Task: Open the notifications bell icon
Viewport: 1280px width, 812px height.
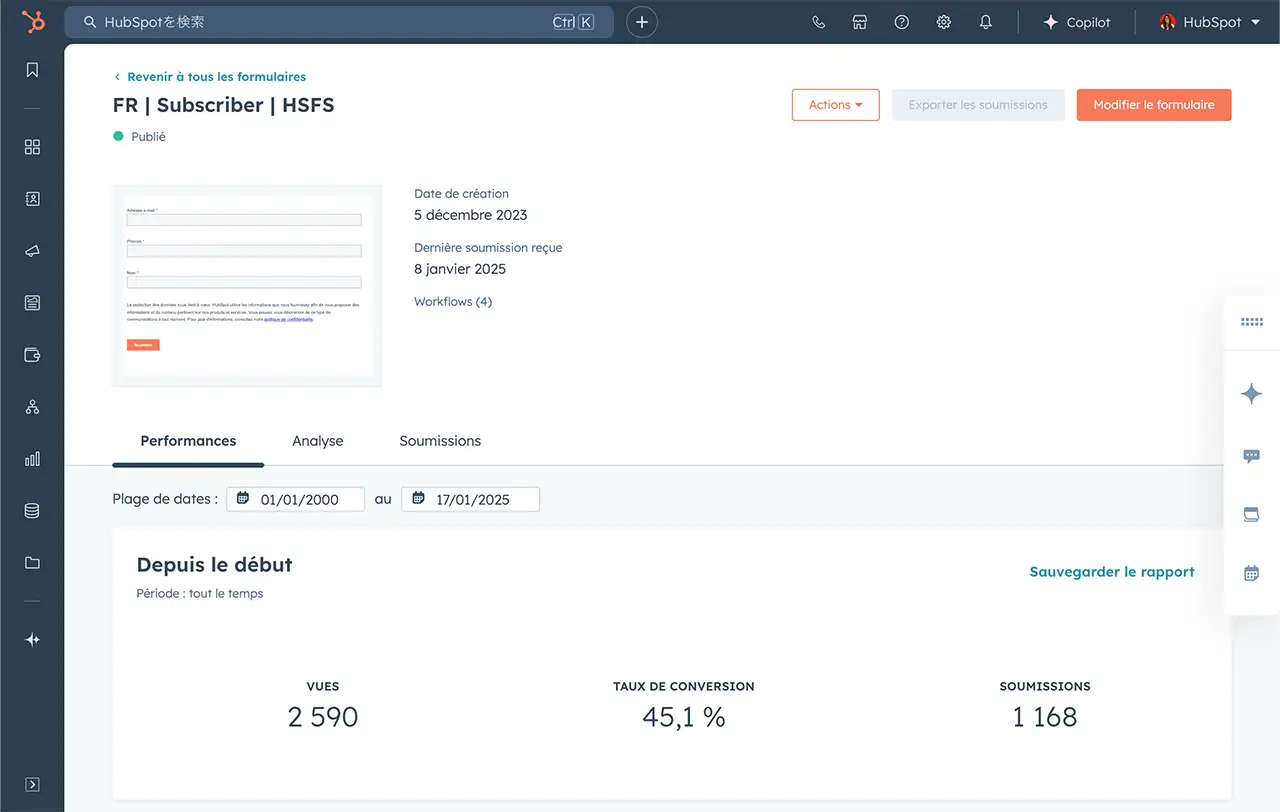Action: coord(986,22)
